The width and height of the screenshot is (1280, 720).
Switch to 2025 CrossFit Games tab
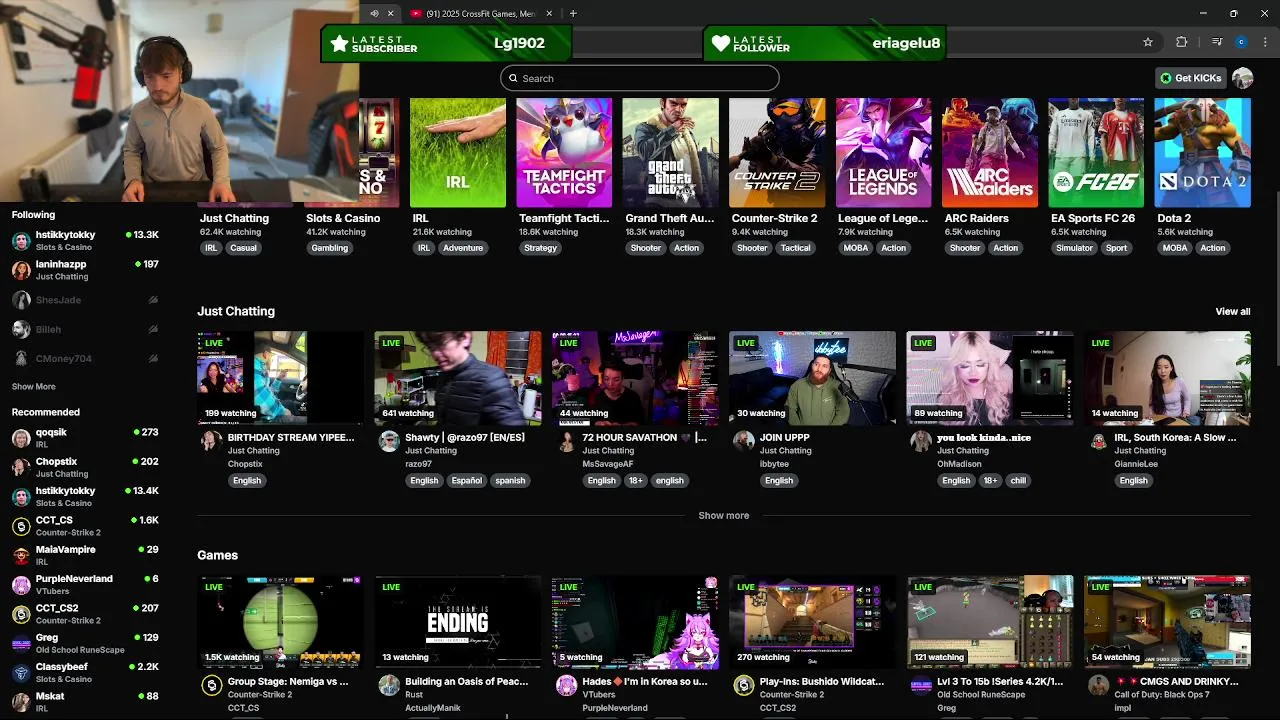pyautogui.click(x=481, y=13)
